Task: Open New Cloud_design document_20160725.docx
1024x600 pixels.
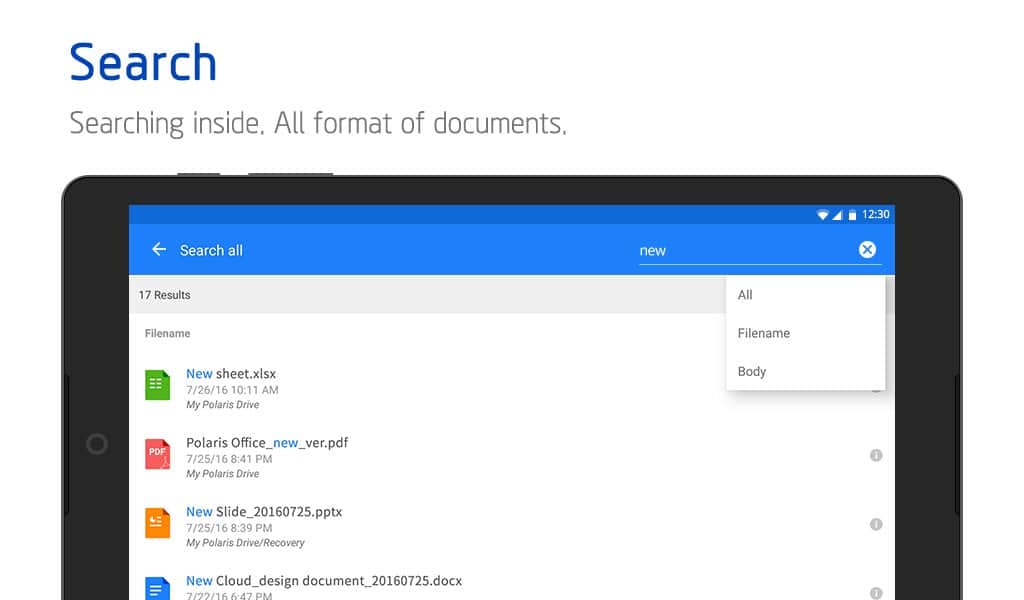Action: pyautogui.click(x=324, y=581)
